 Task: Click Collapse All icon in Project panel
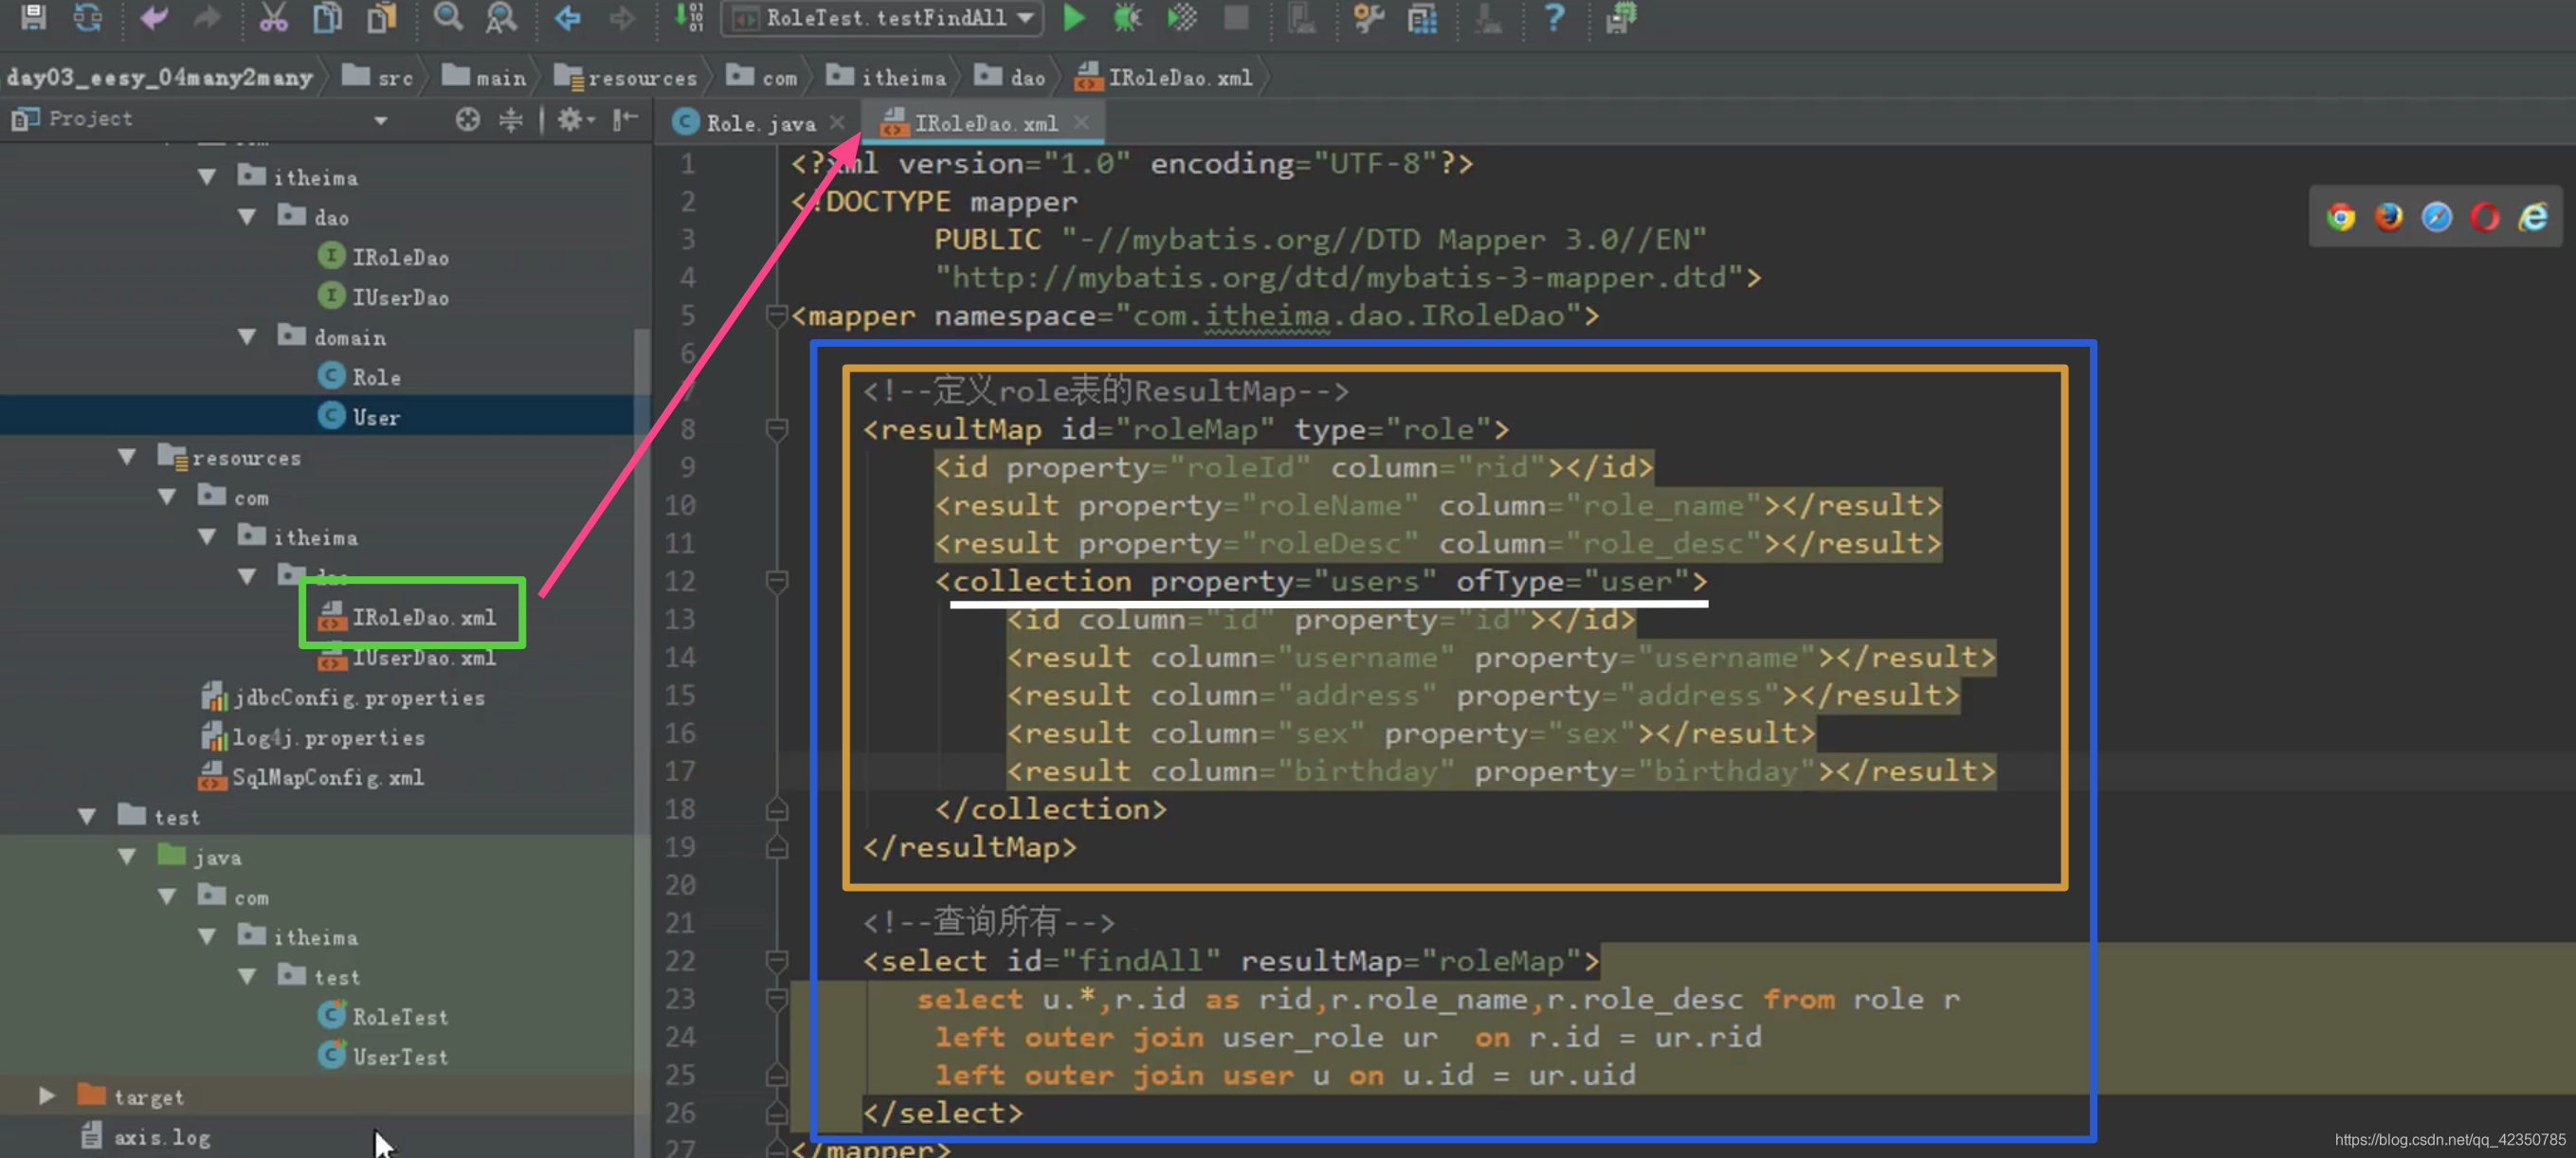click(511, 120)
